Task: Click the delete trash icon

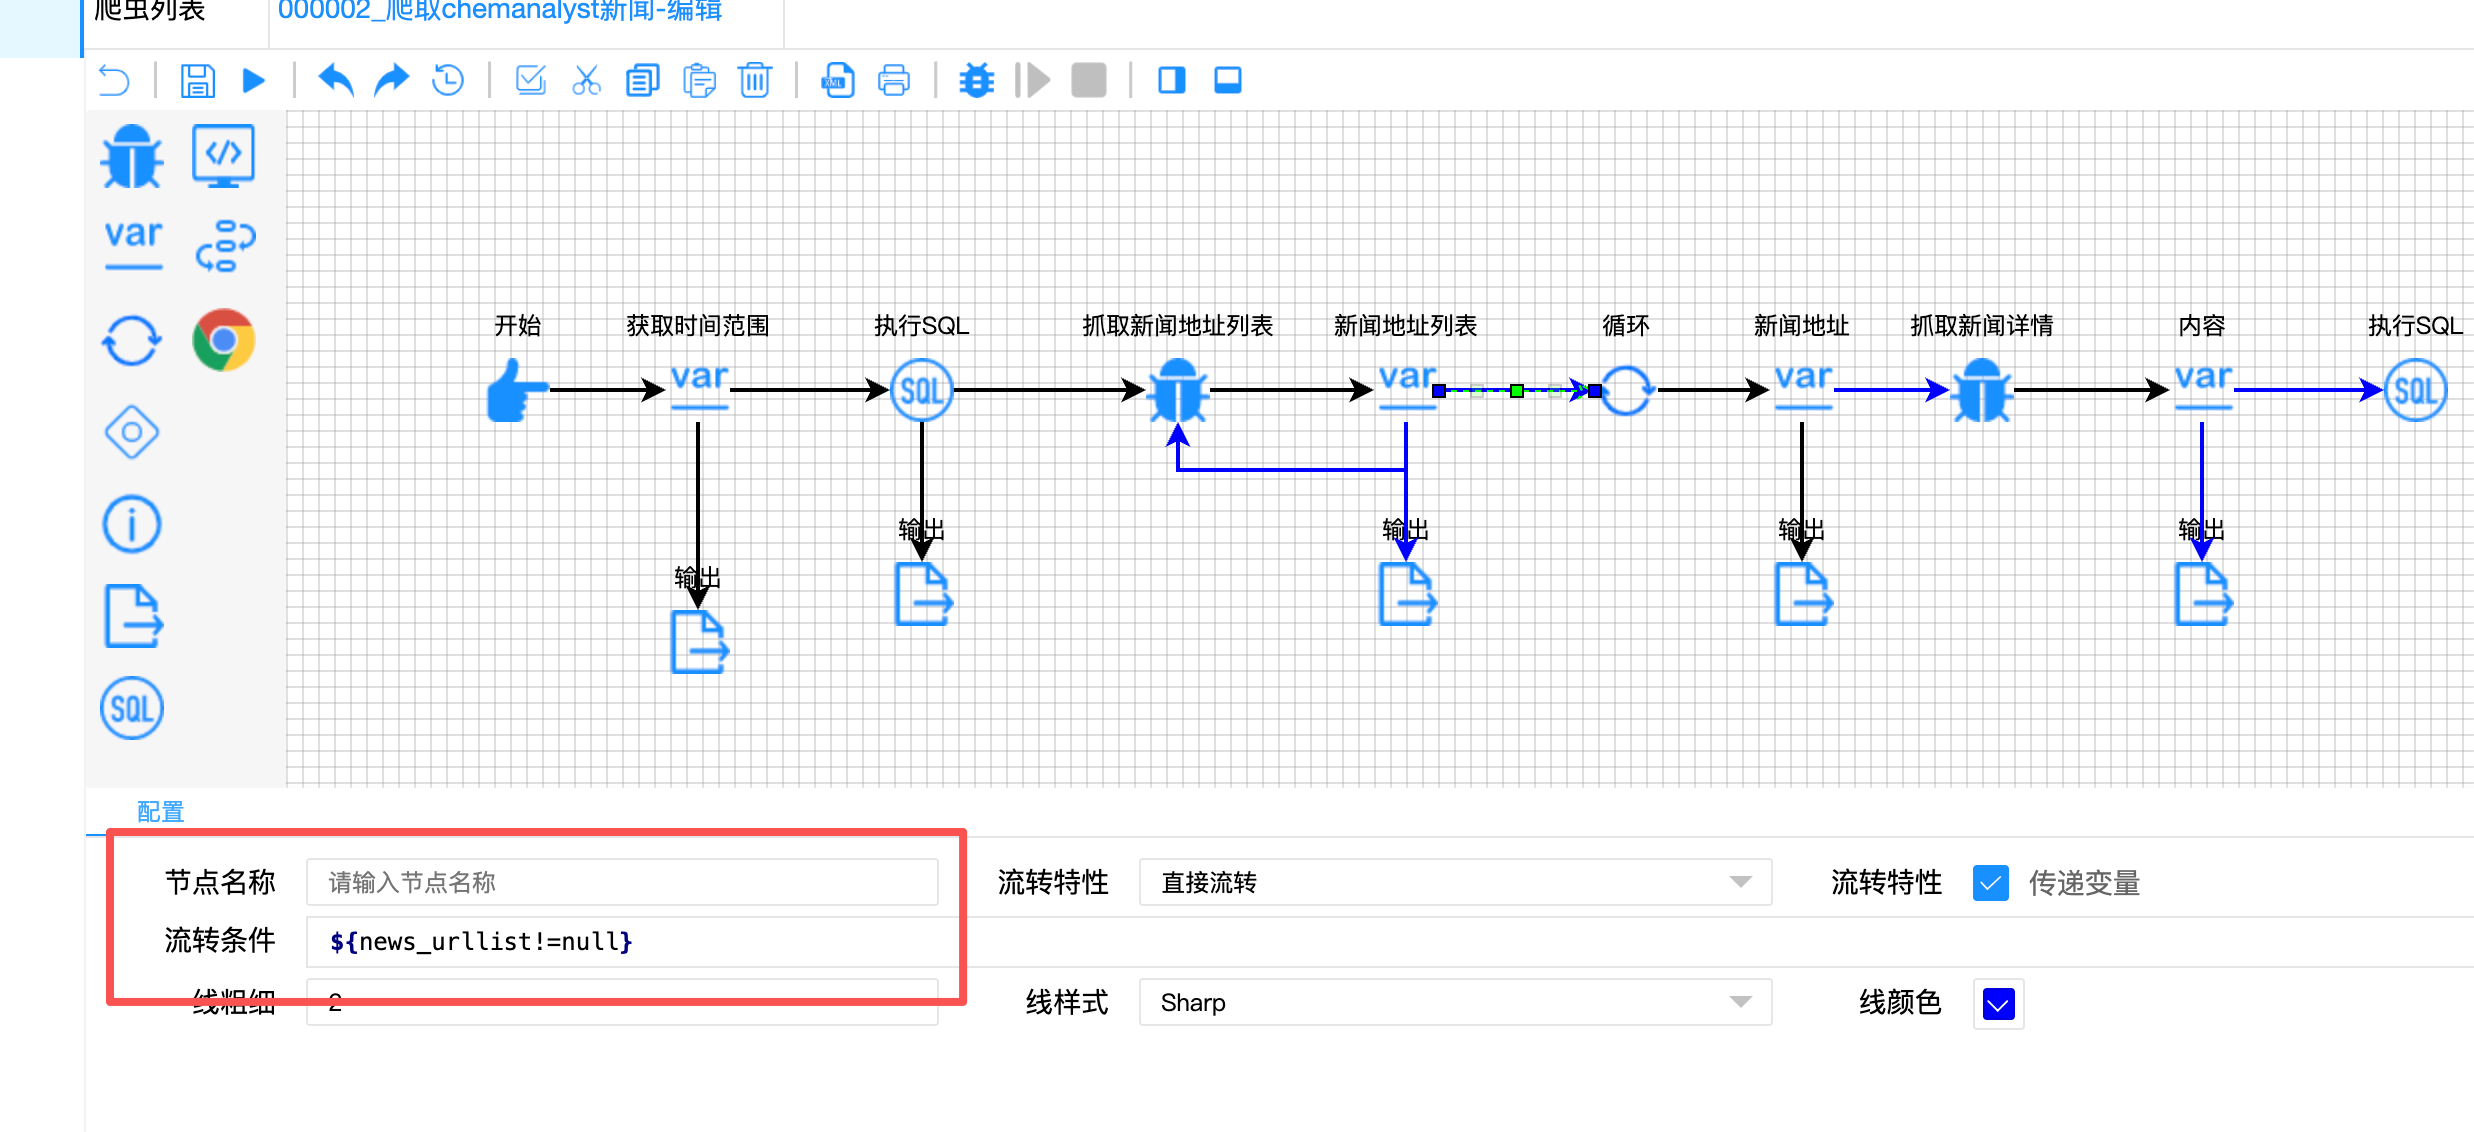Action: pyautogui.click(x=755, y=80)
